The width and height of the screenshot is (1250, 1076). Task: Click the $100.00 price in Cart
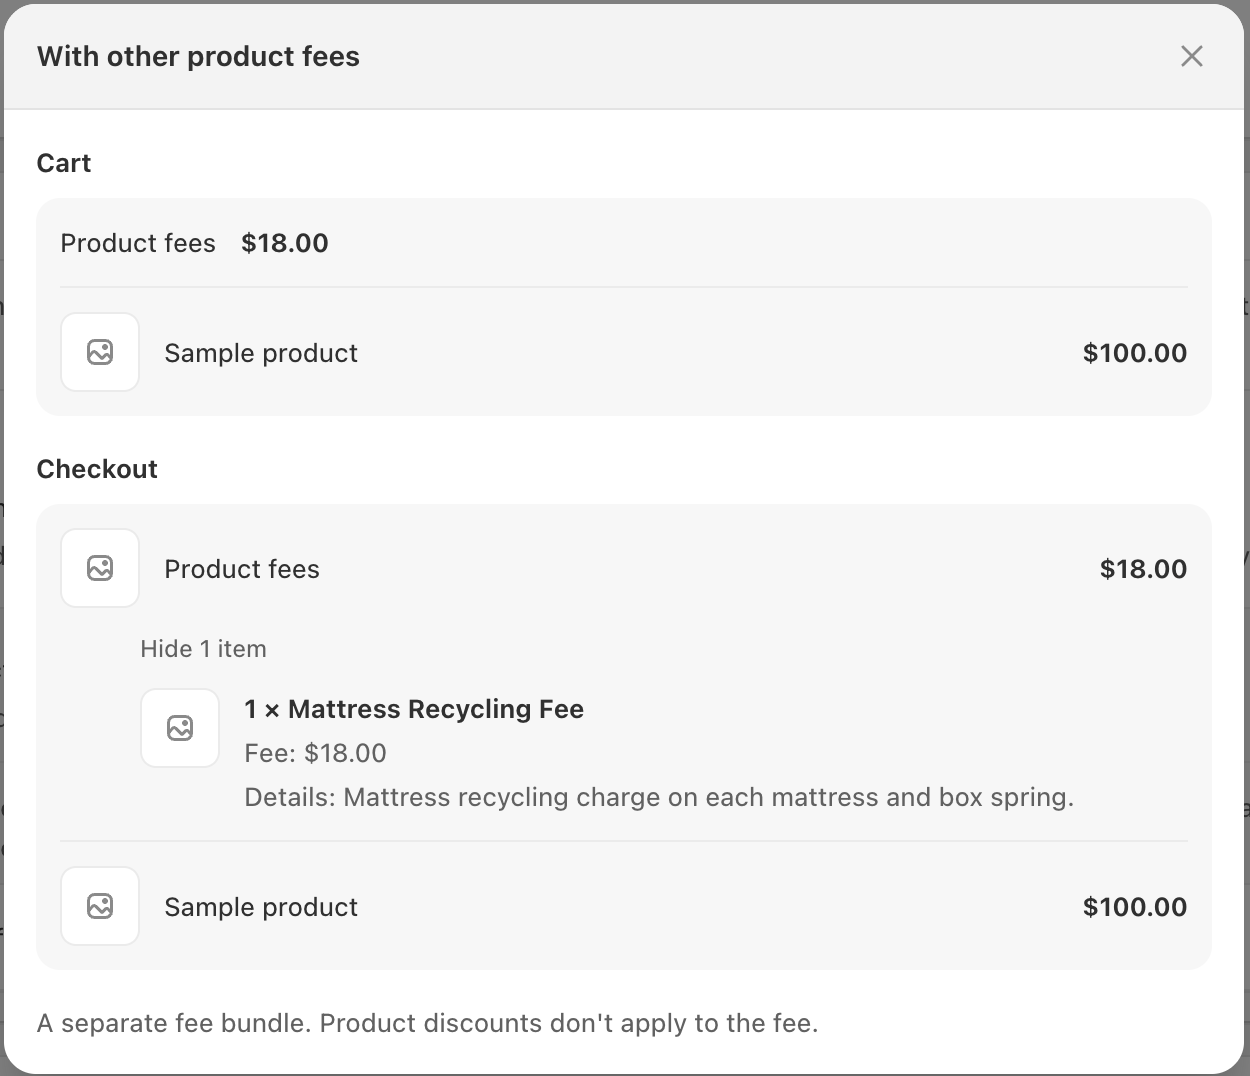coord(1135,353)
